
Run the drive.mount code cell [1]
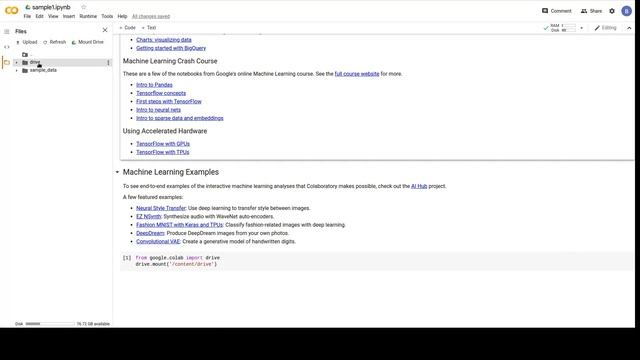(127, 258)
